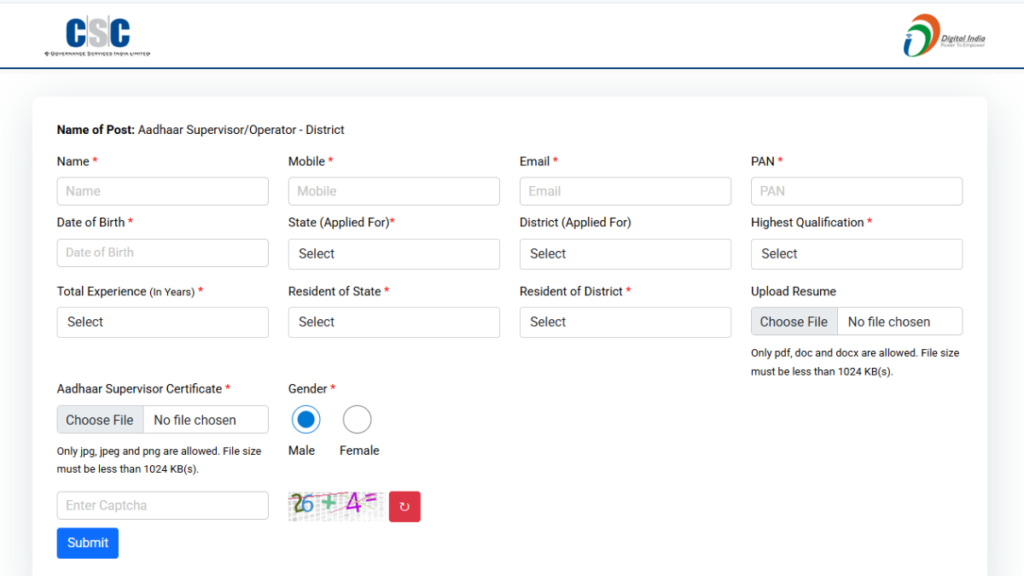Screen dimensions: 1024x576
Task: Click the PAN text field
Action: (x=856, y=191)
